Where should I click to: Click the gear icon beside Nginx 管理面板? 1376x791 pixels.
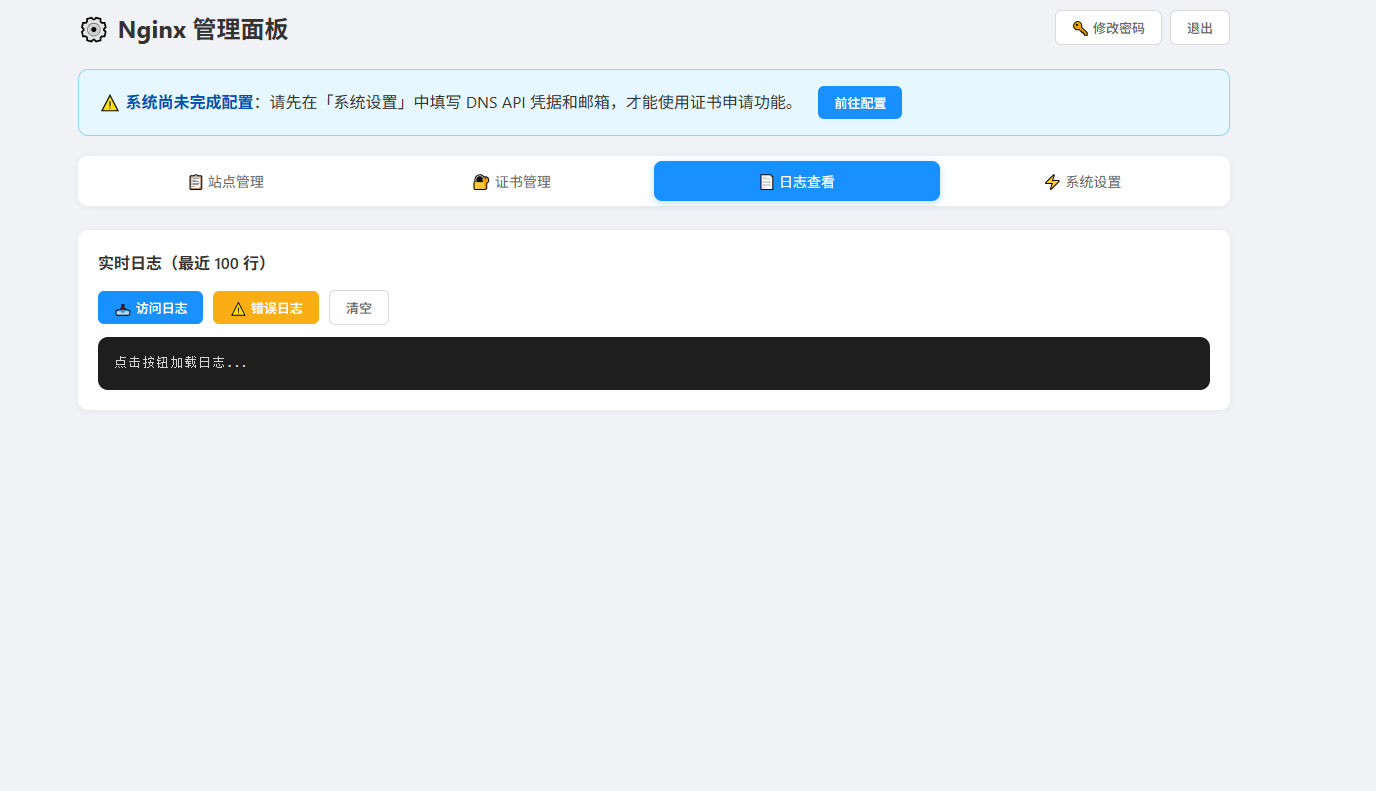(93, 30)
